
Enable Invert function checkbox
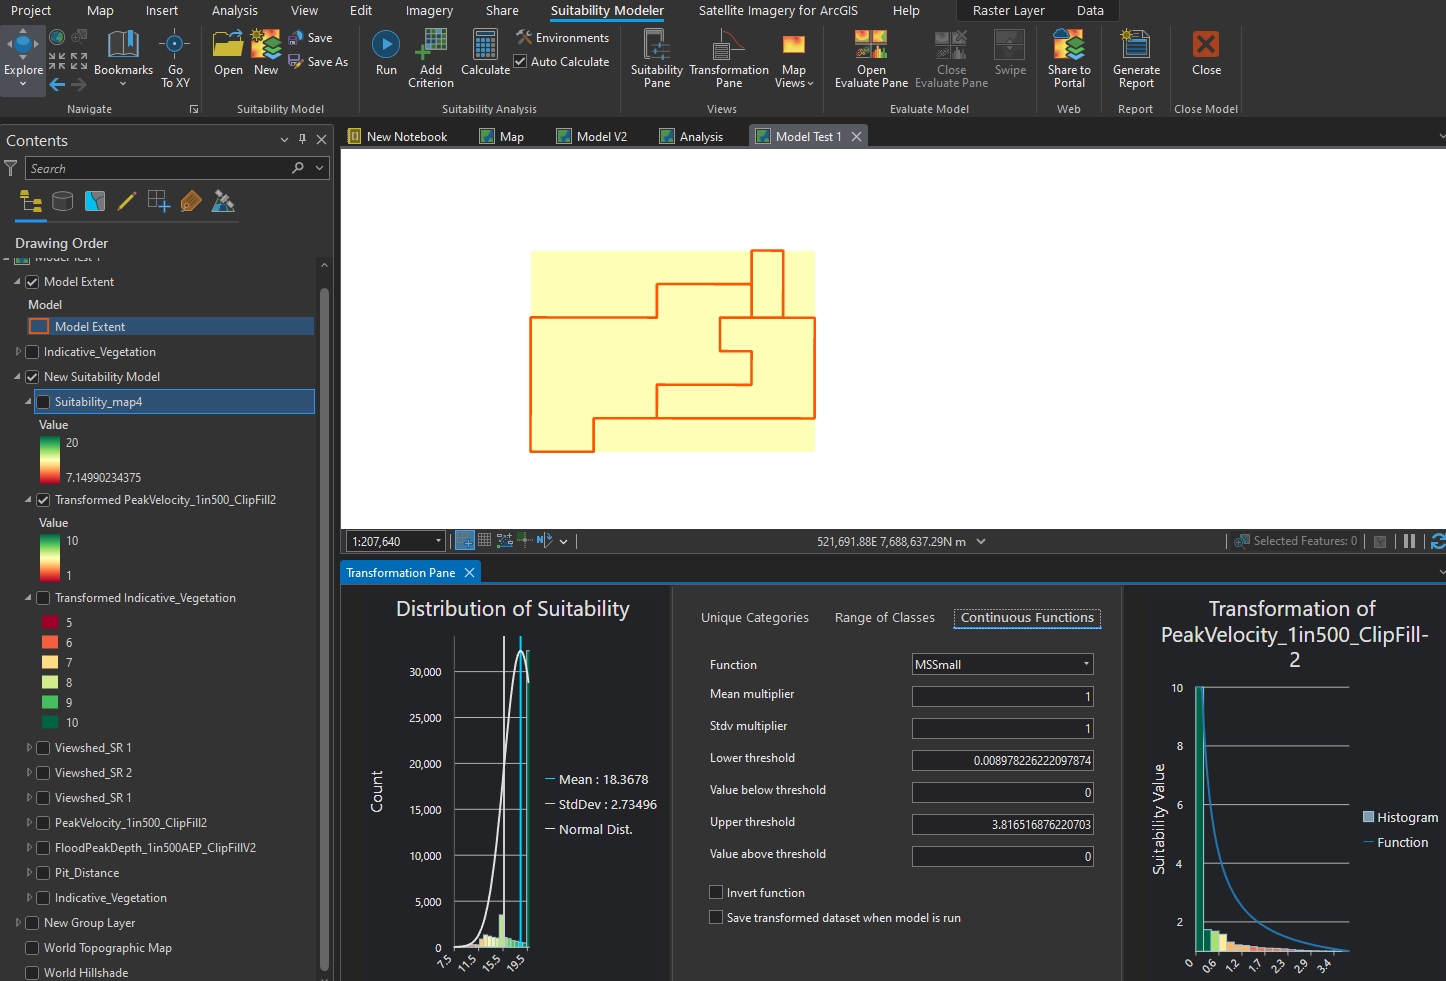(716, 892)
